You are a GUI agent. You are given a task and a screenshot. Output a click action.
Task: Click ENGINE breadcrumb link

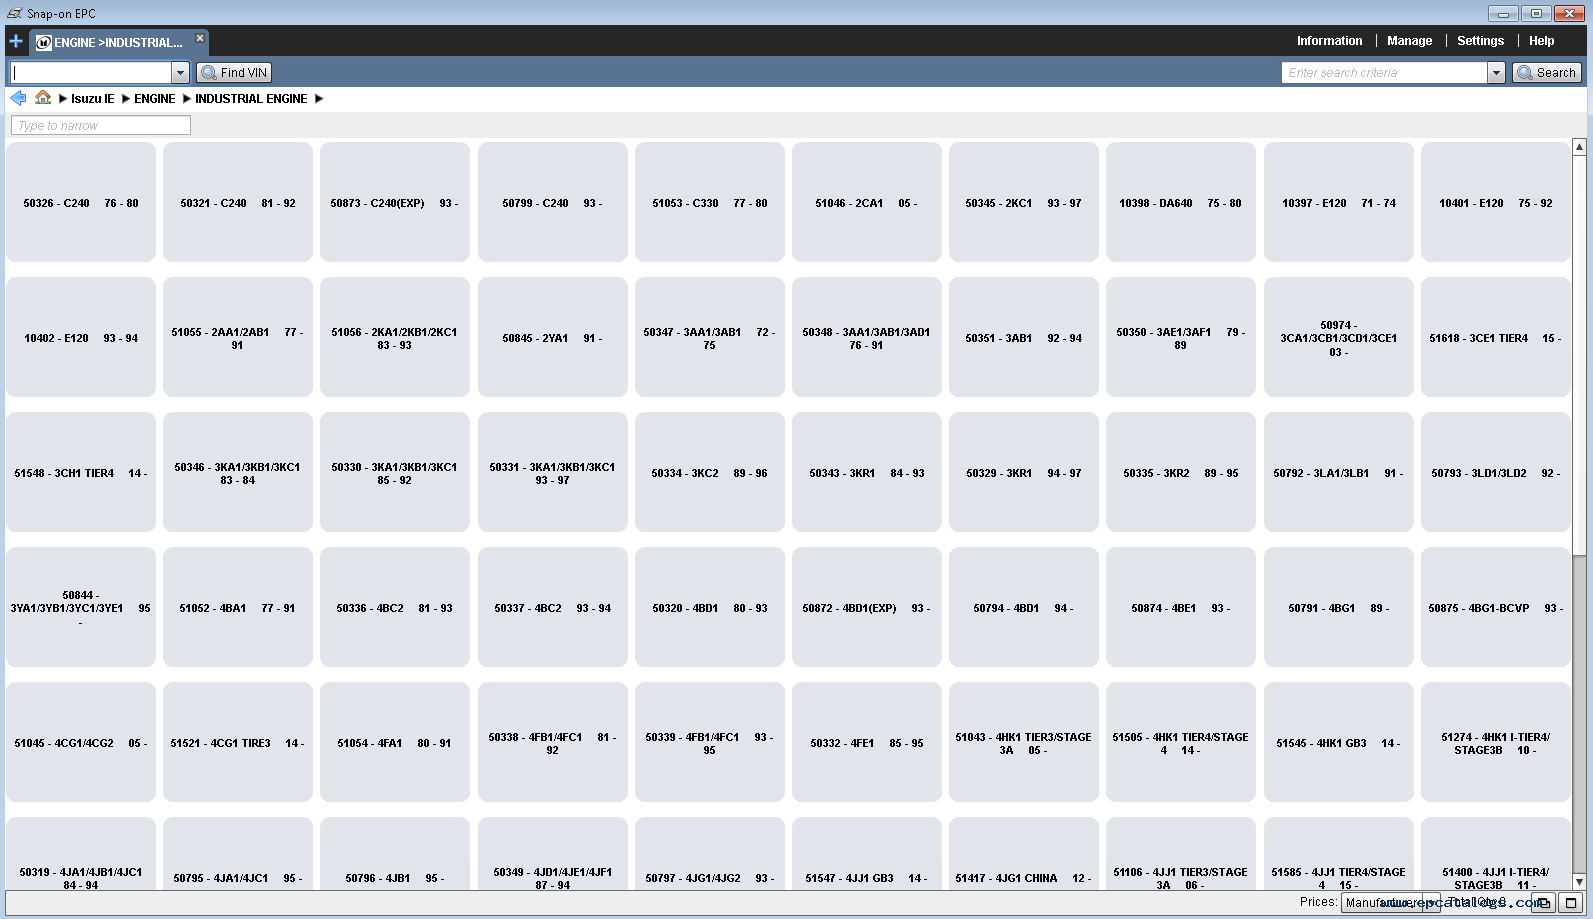coord(155,98)
